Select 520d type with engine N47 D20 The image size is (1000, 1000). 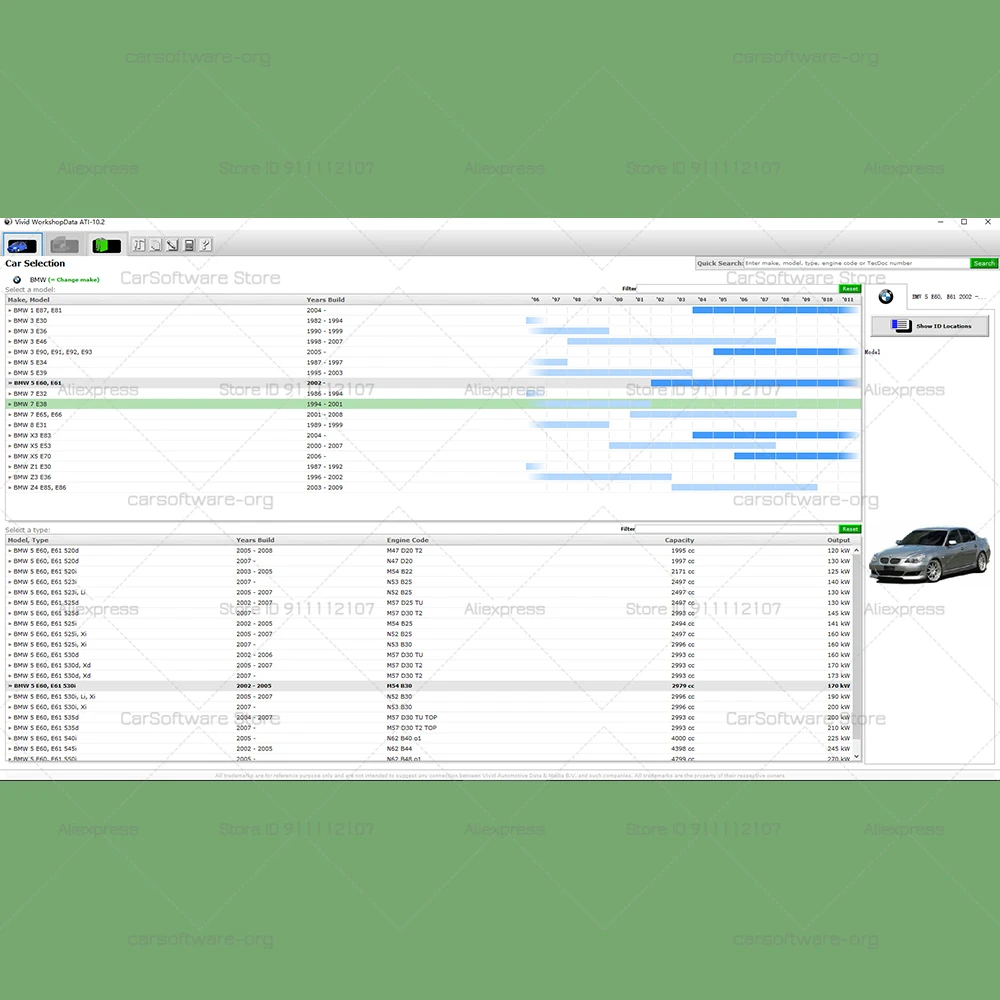pyautogui.click(x=429, y=561)
